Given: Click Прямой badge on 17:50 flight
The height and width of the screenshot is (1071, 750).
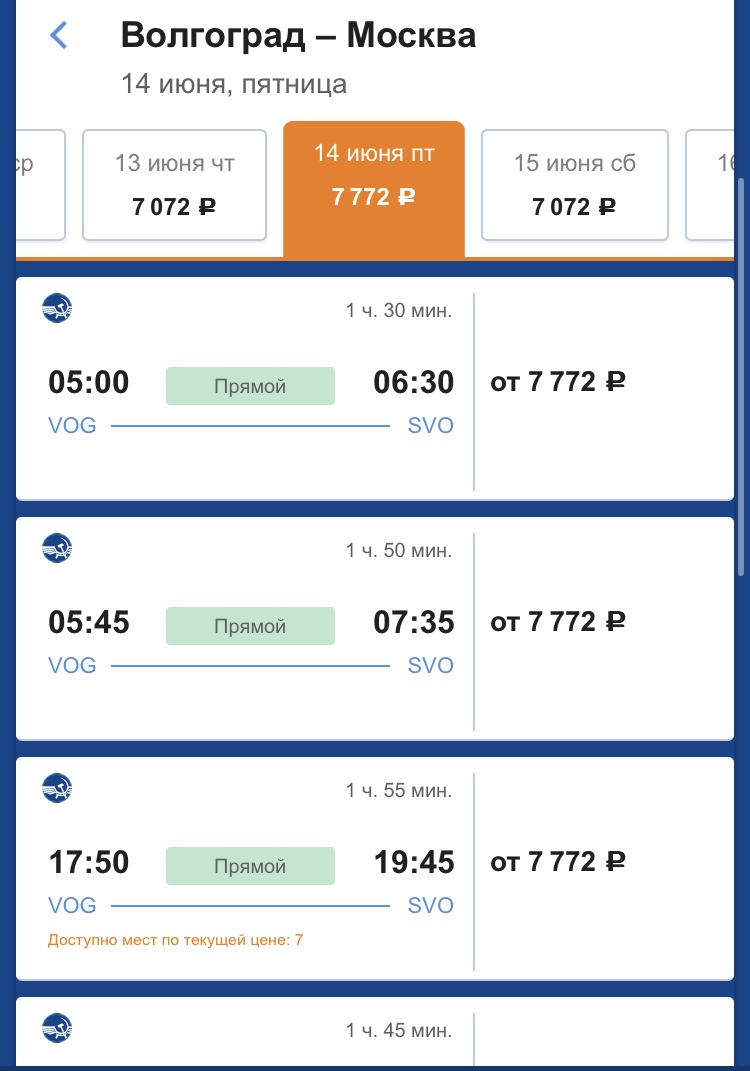Looking at the screenshot, I should pos(250,866).
